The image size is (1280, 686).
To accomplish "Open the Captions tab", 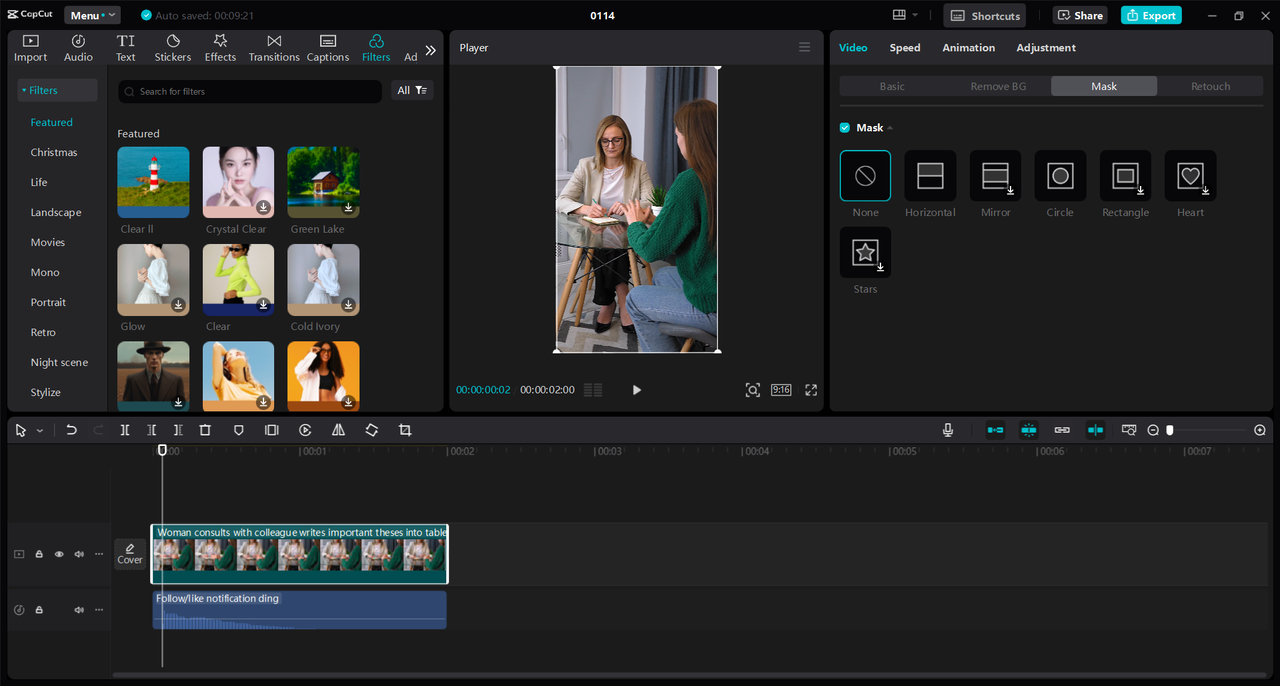I will [328, 48].
